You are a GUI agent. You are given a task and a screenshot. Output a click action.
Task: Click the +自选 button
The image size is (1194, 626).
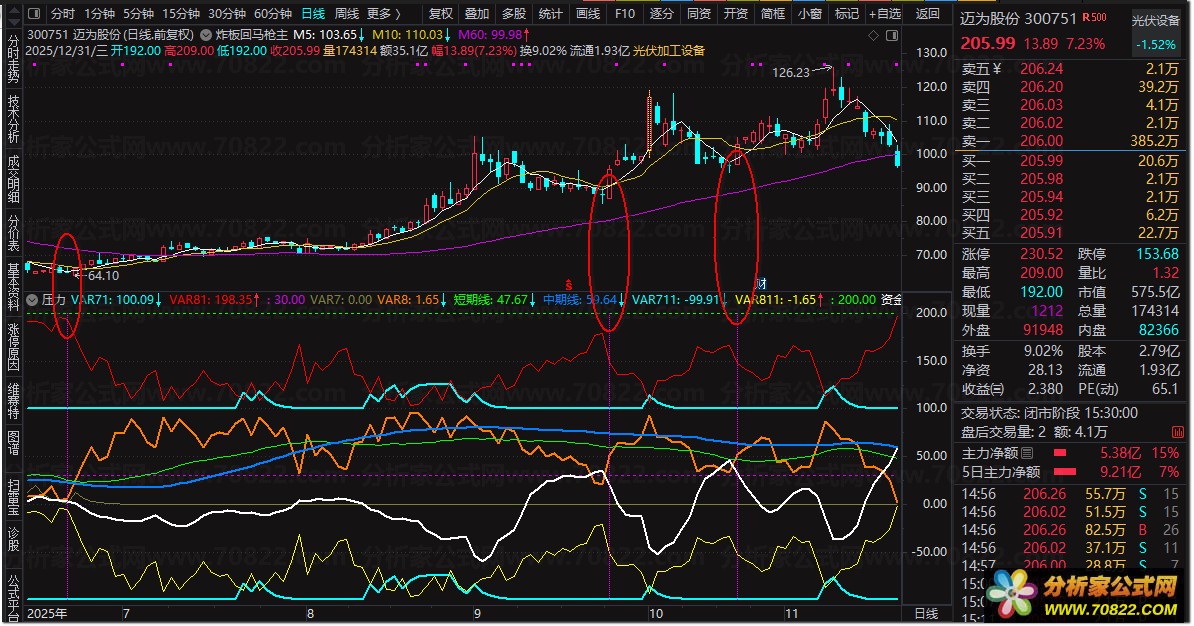tap(885, 14)
